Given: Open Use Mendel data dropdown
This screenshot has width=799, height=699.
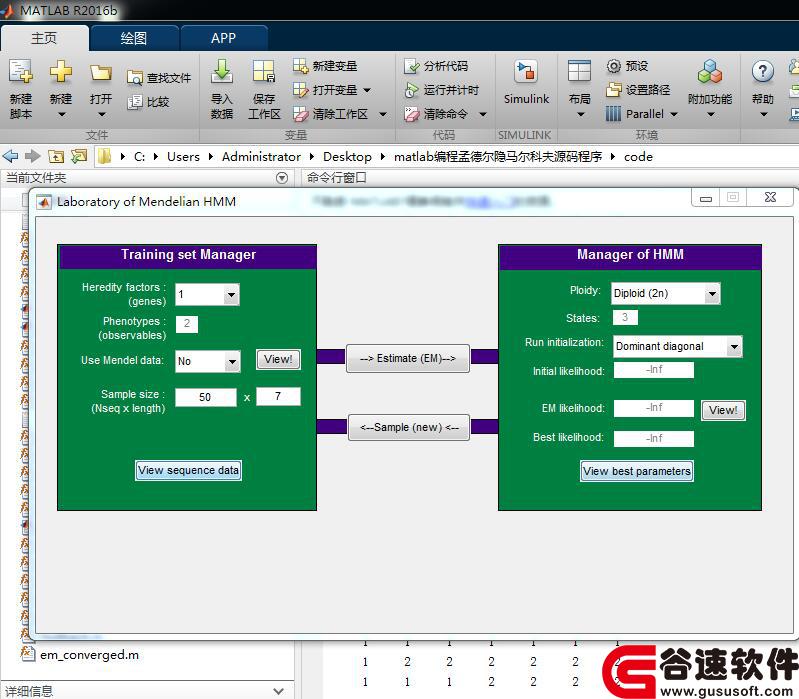Looking at the screenshot, I should 232,362.
